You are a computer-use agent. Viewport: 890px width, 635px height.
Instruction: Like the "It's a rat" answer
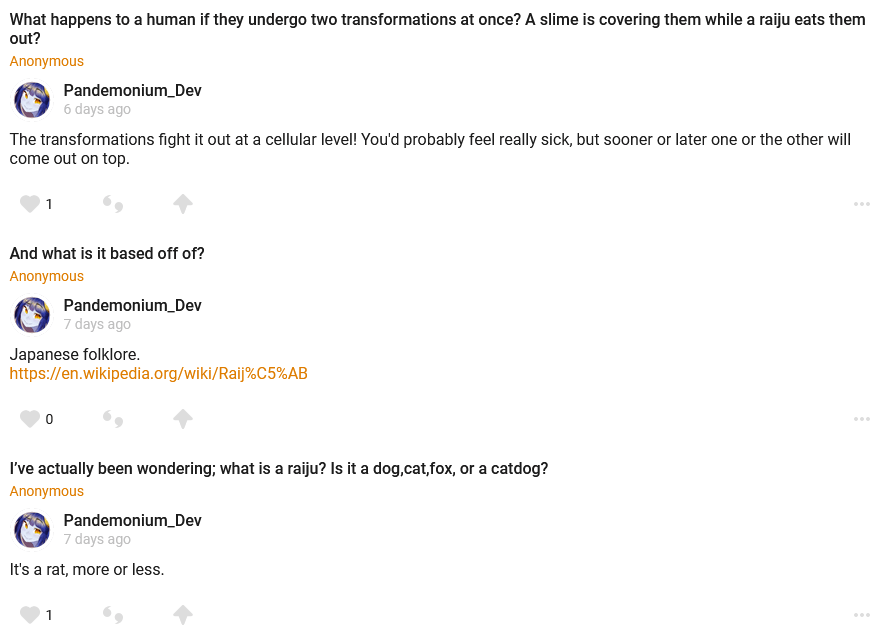[30, 615]
